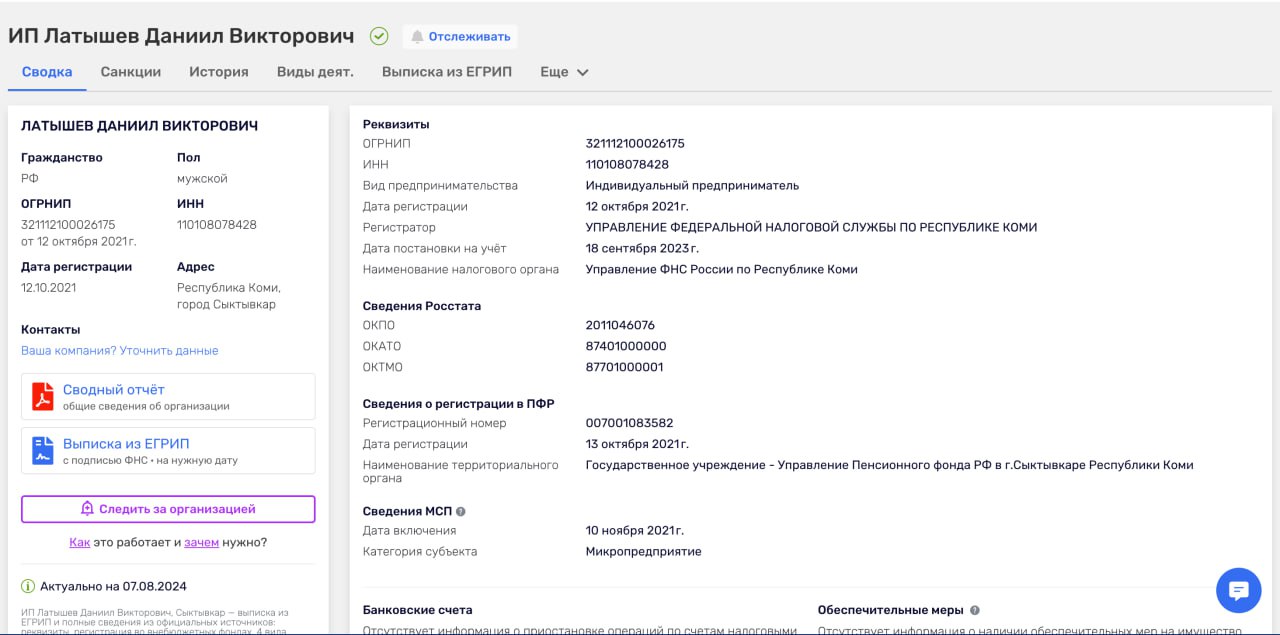
Task: Open the Как link below the follow button
Action: (x=79, y=542)
